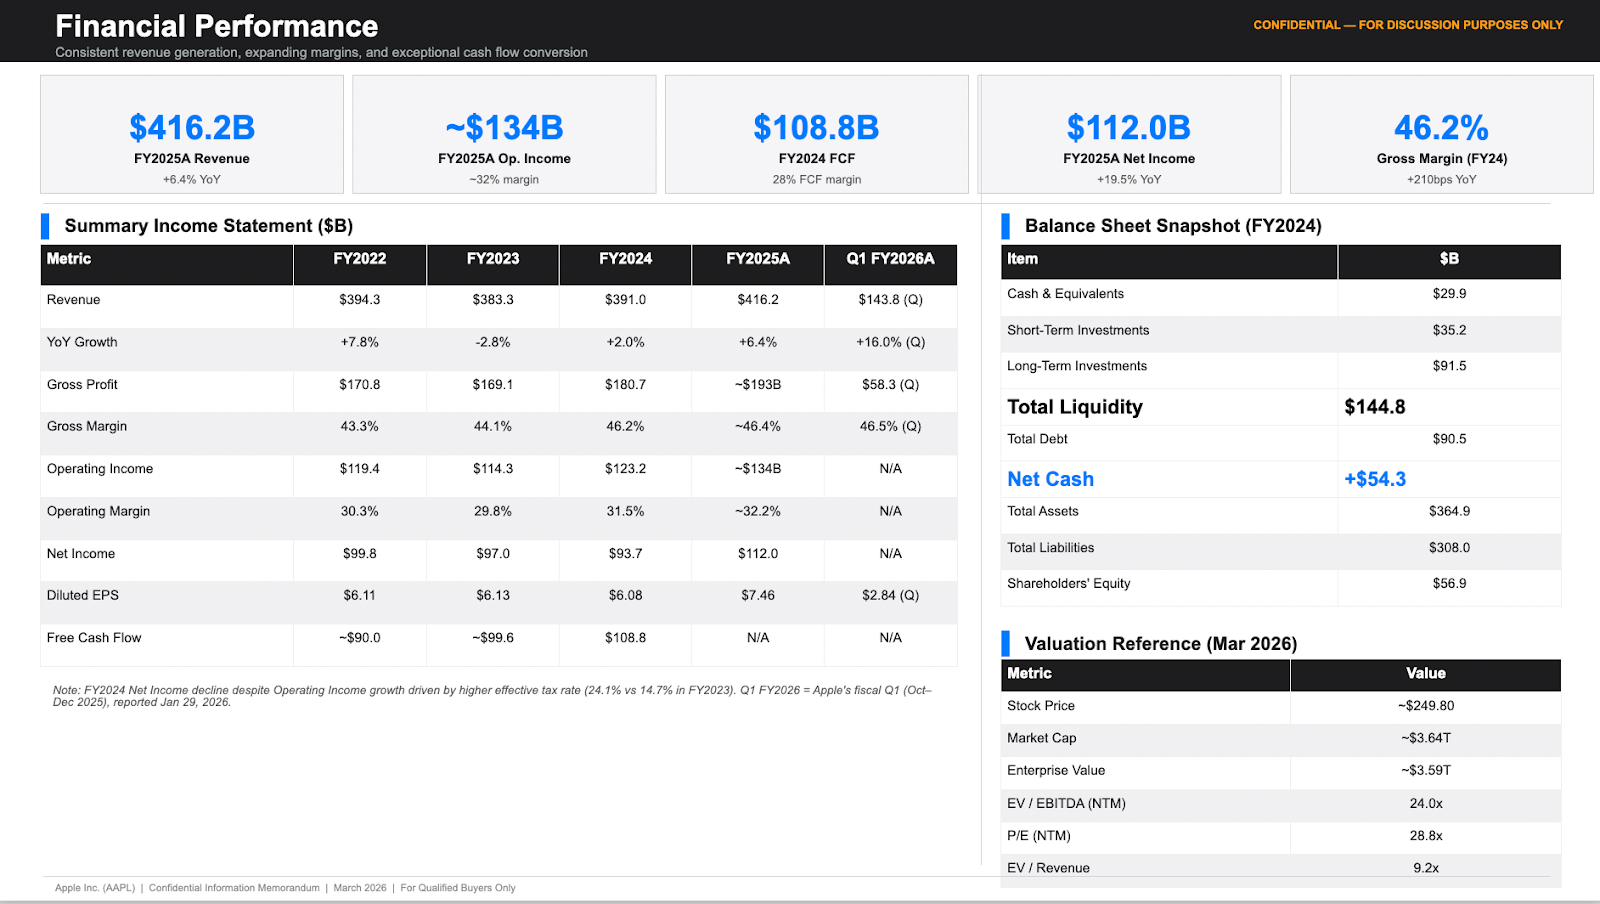Select the $112.0B Net Income card
Viewport: 1600px width, 904px height.
pos(1130,133)
